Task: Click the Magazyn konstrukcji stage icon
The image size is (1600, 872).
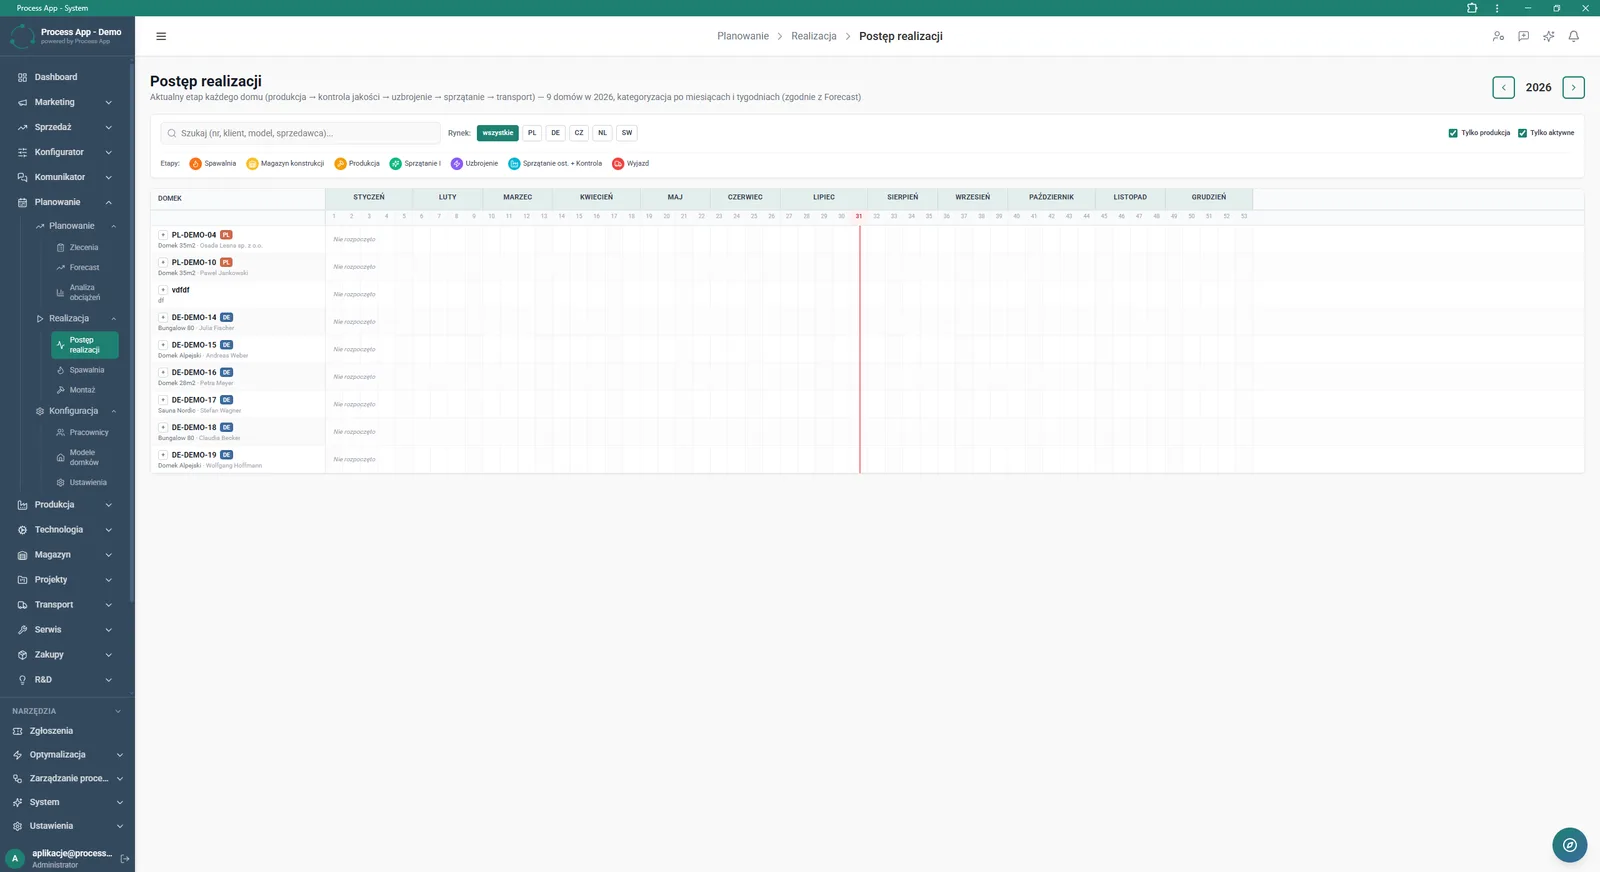Action: tap(252, 163)
